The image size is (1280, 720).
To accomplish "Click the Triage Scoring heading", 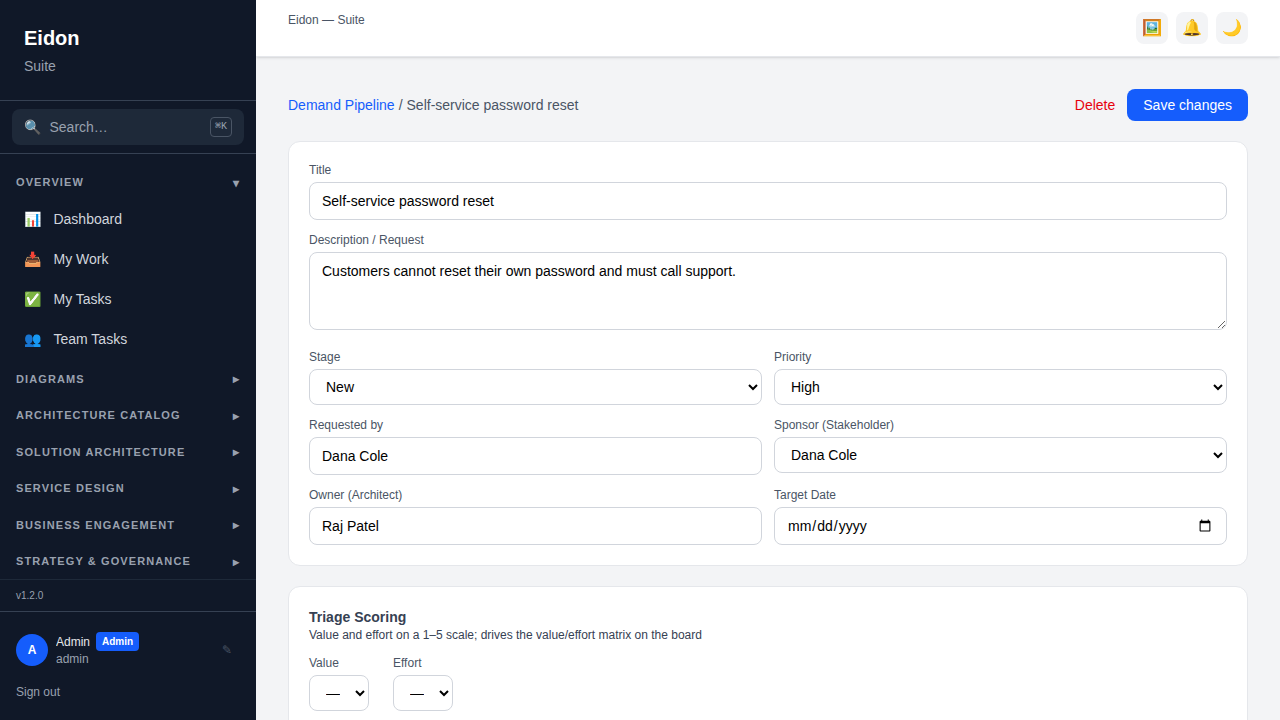I will click(x=357, y=617).
